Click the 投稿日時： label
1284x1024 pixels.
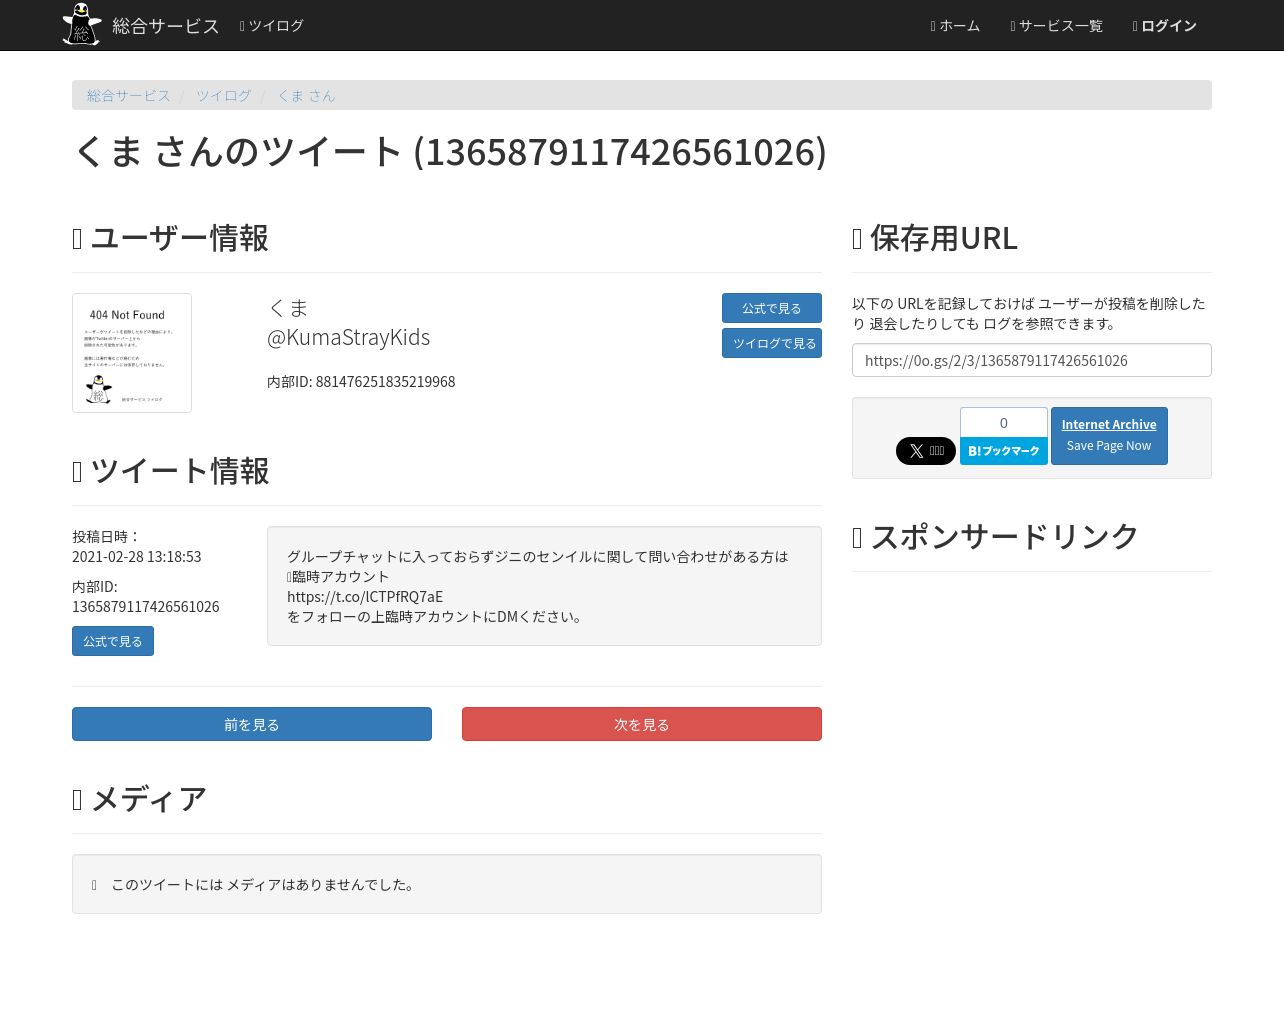tap(107, 536)
